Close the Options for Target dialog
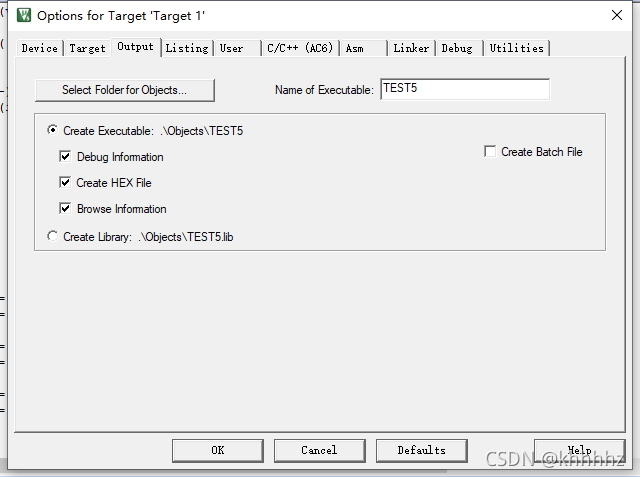The width and height of the screenshot is (640, 477). 617,15
